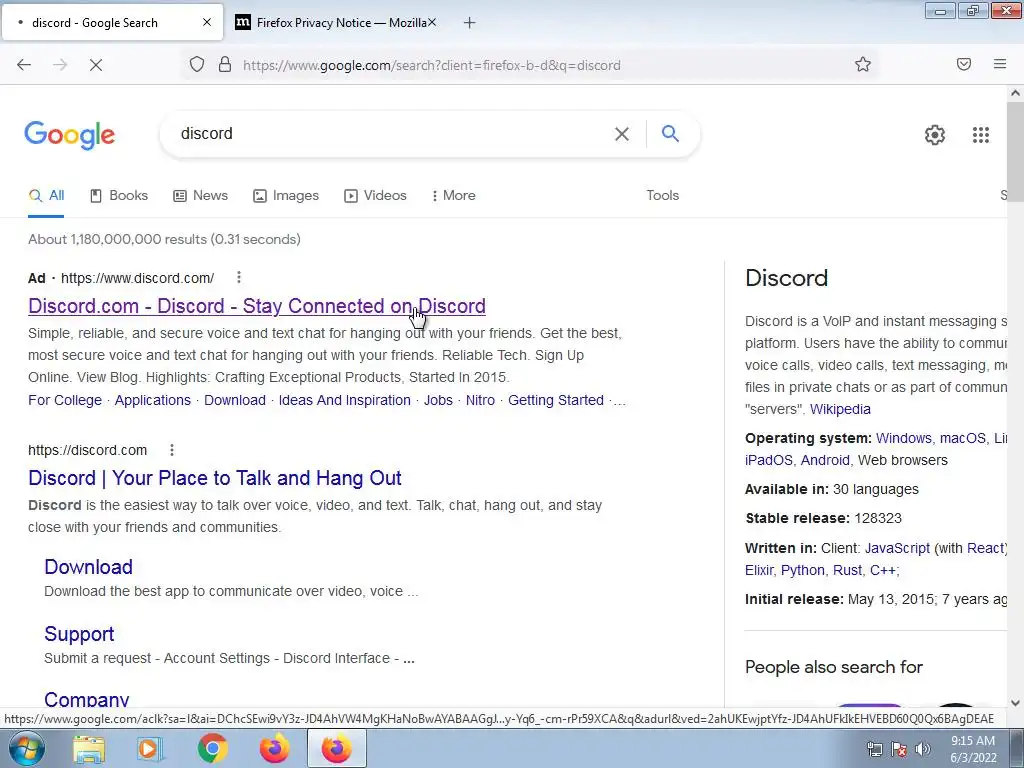Click the page vertical scrollbar up arrow
Screen dimensions: 1024x768
tap(1015, 93)
